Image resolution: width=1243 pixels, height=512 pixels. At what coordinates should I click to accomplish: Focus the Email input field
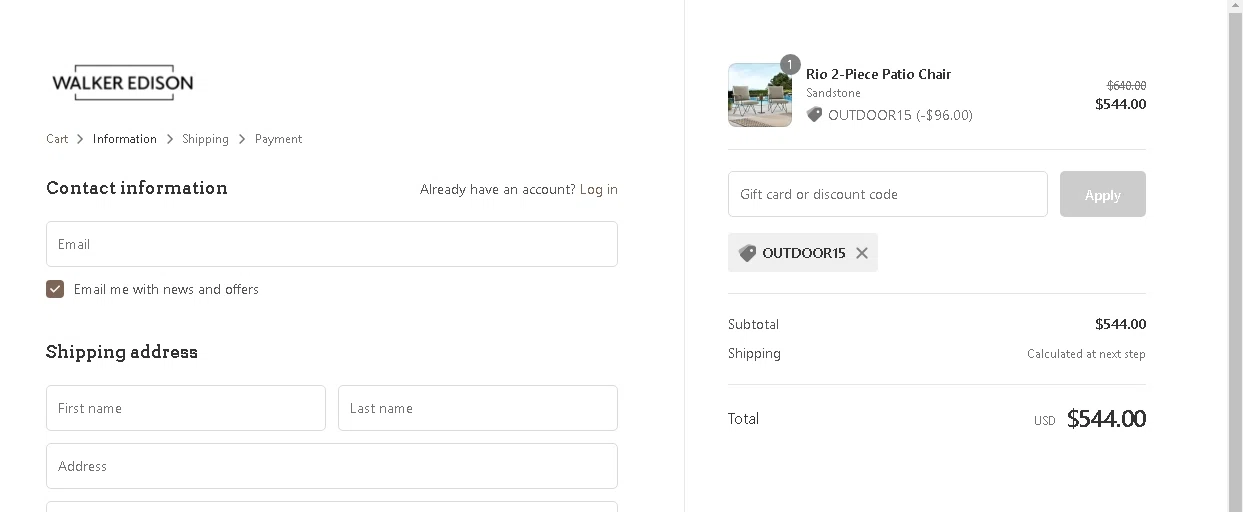point(331,244)
